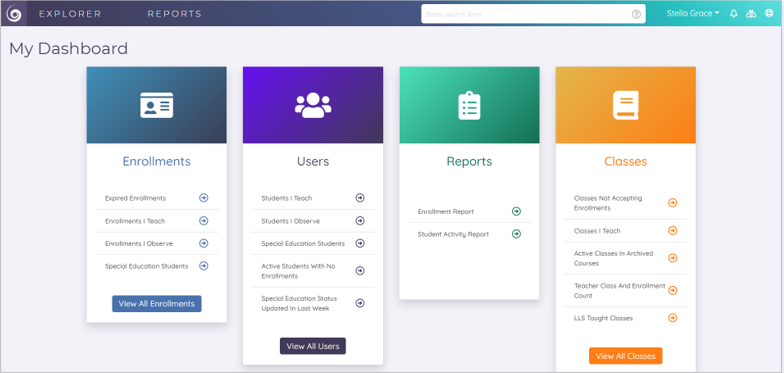
Task: Click the book icon on Classes card
Action: coord(626,105)
